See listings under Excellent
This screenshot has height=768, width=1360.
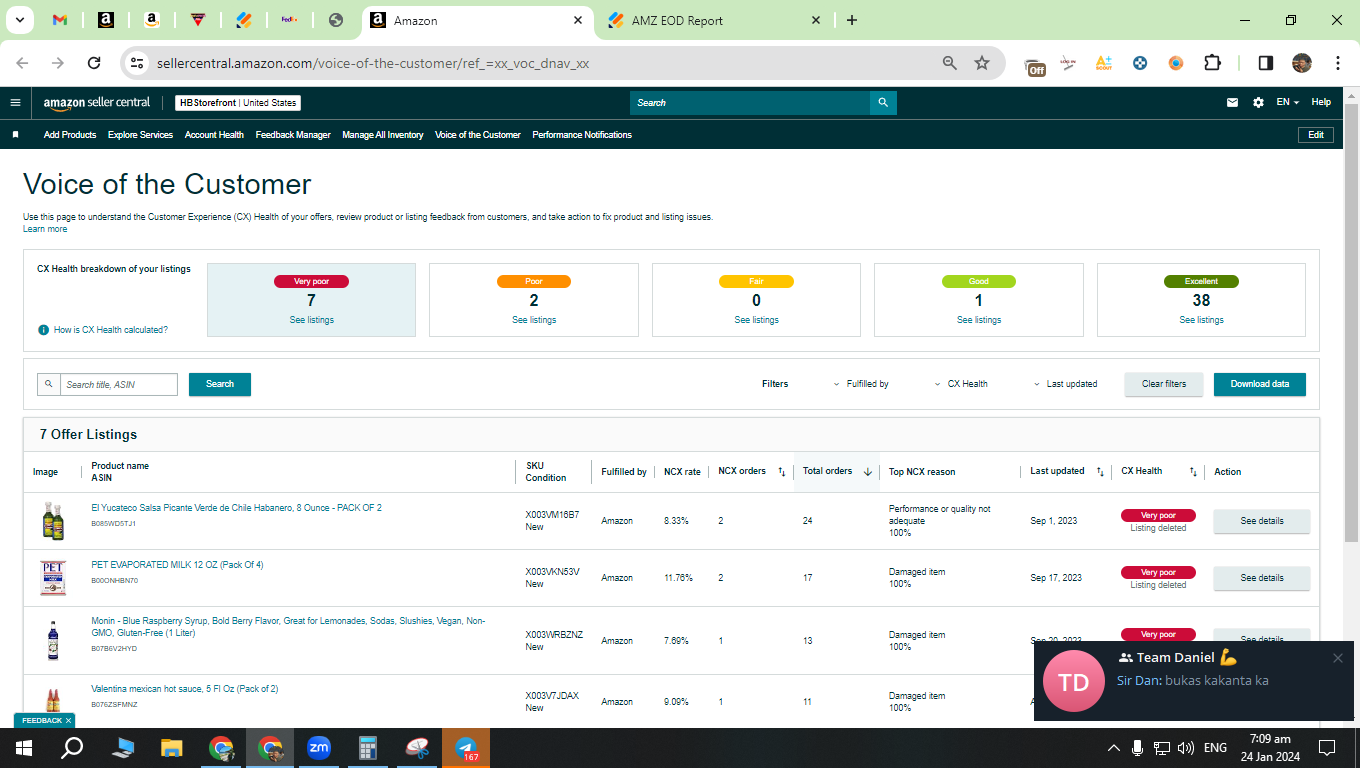1201,320
